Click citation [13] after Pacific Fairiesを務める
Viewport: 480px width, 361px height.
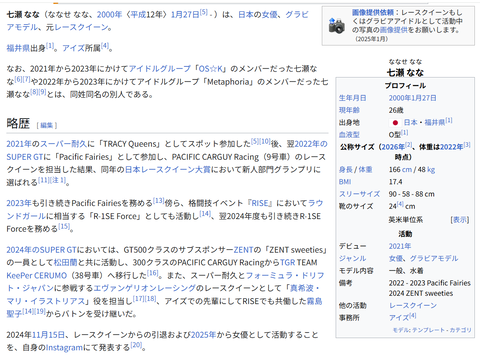coord(158,201)
